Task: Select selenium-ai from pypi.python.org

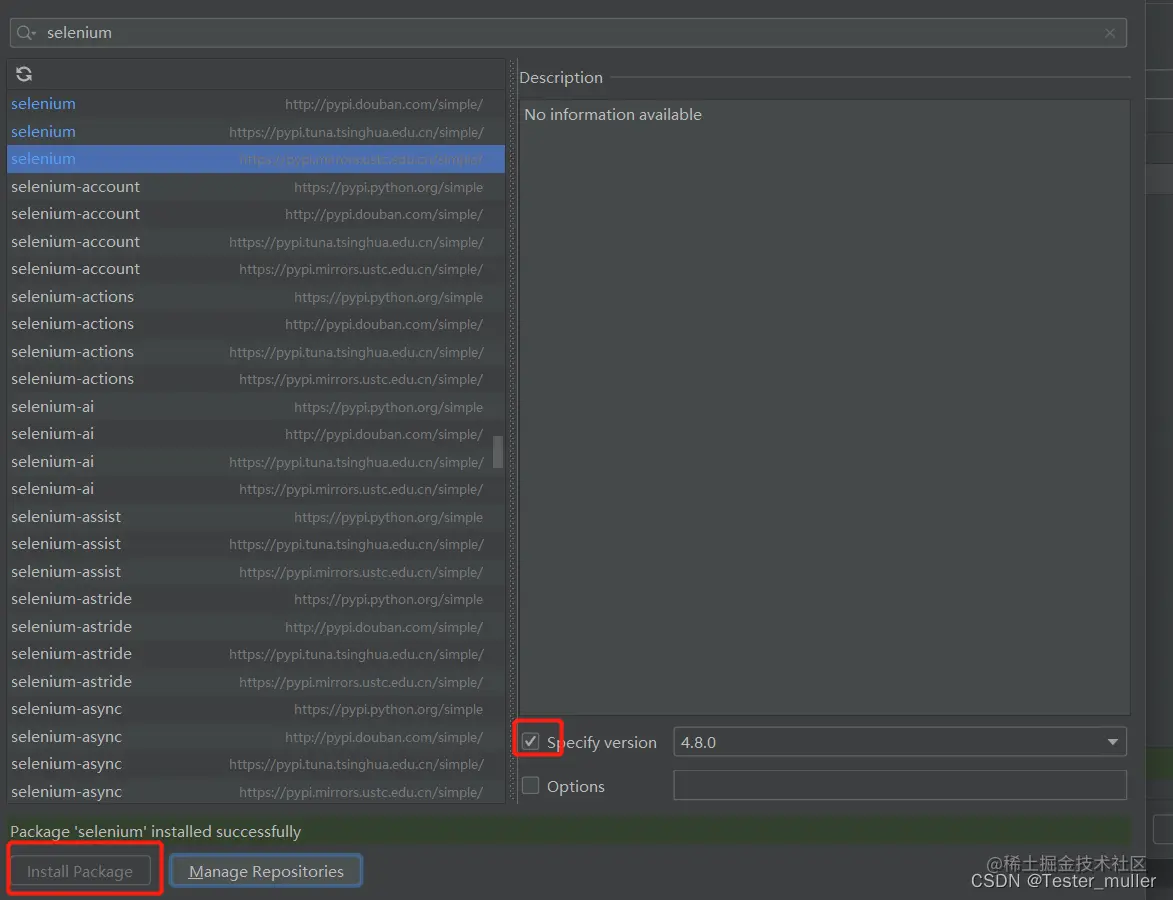Action: (x=256, y=406)
